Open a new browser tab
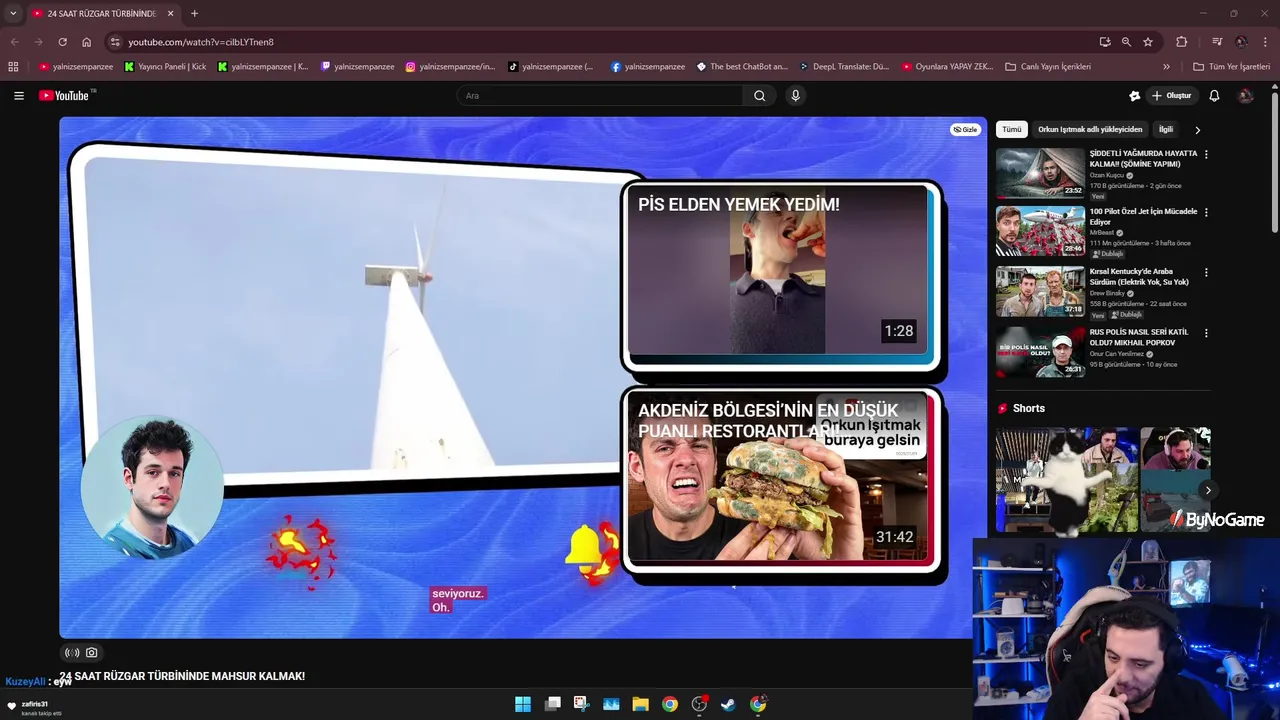 pyautogui.click(x=194, y=14)
